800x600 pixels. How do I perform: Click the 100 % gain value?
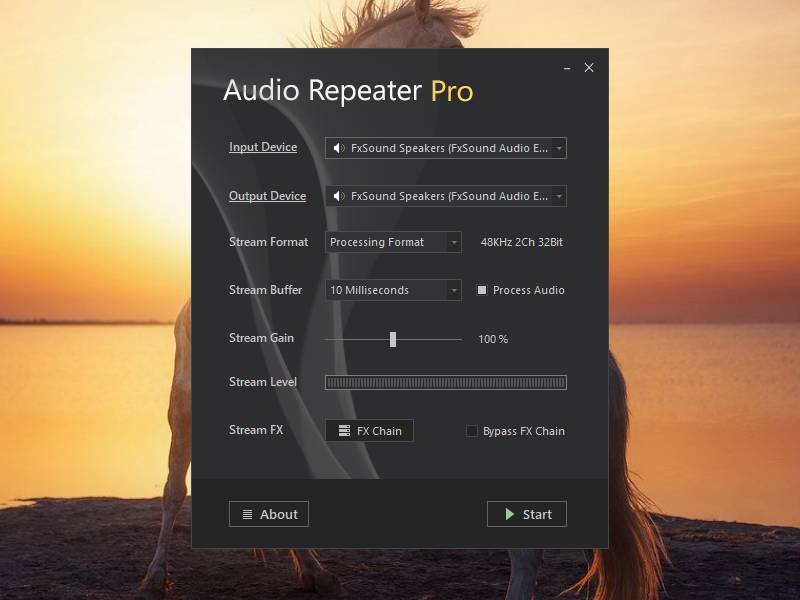click(493, 339)
